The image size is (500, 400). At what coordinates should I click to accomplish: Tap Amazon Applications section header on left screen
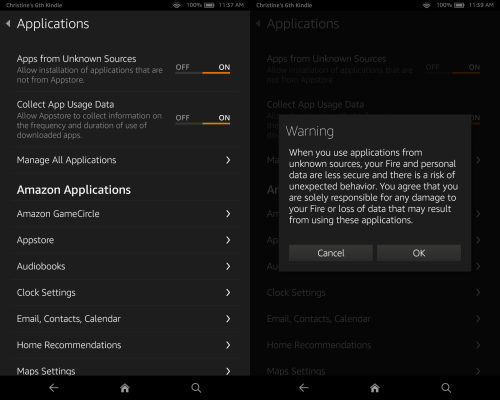tap(74, 190)
